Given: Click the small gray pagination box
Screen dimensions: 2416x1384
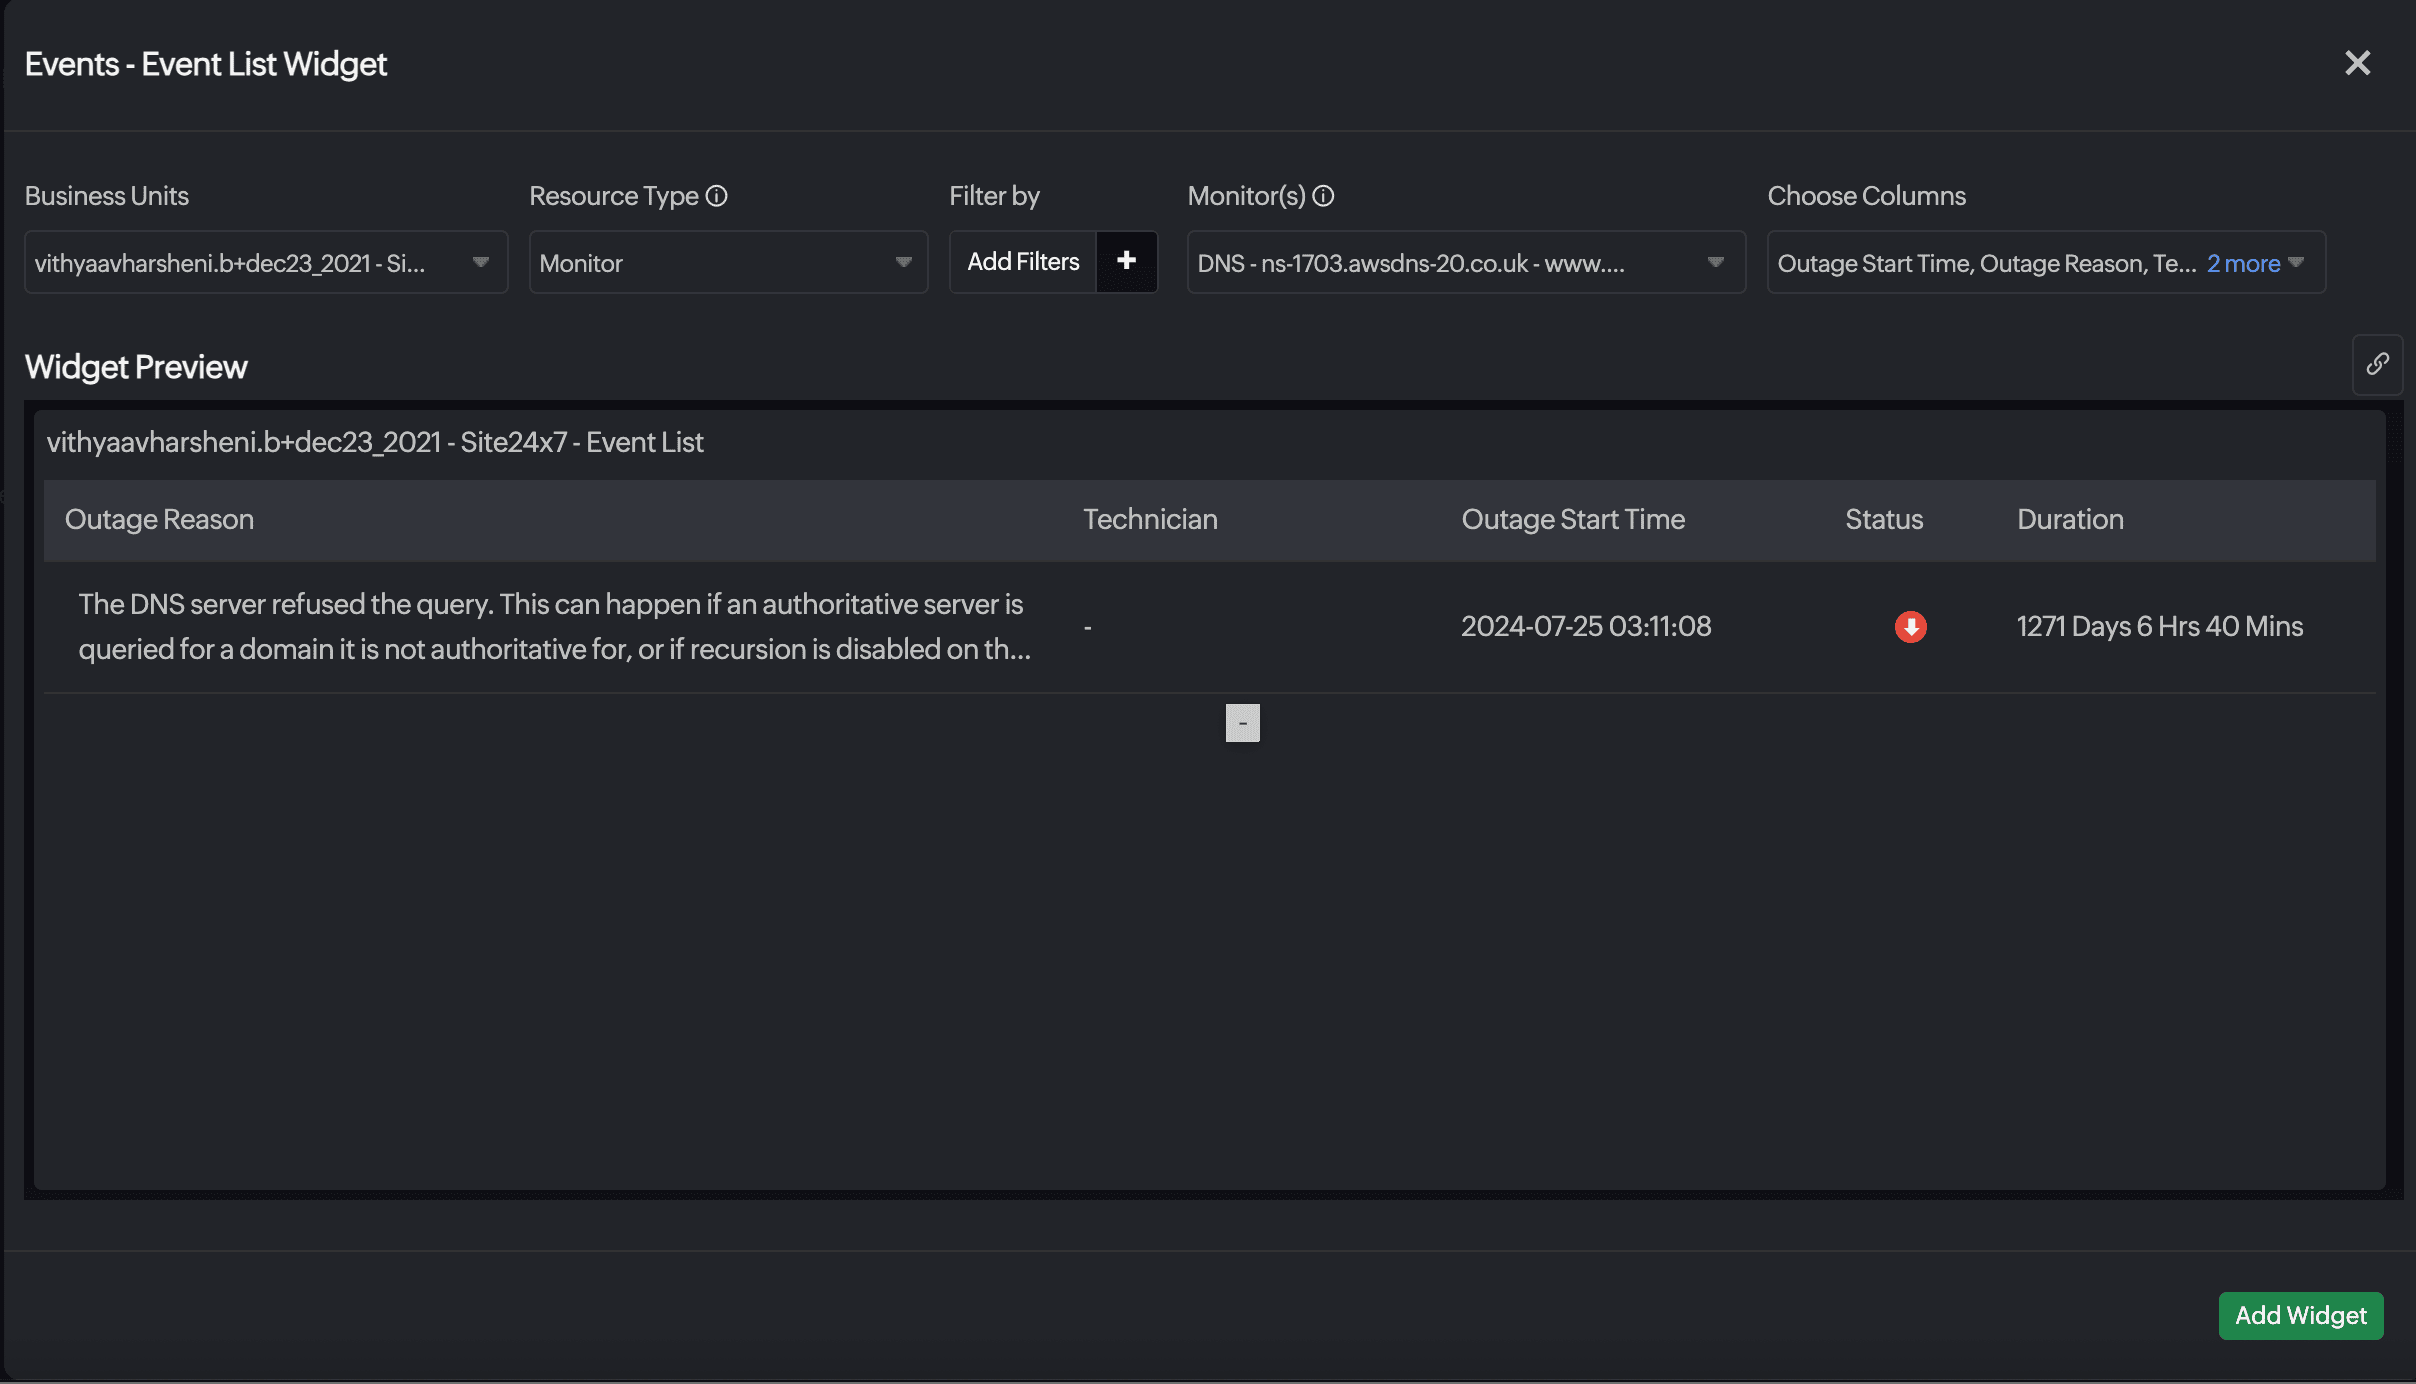Looking at the screenshot, I should click(x=1242, y=723).
